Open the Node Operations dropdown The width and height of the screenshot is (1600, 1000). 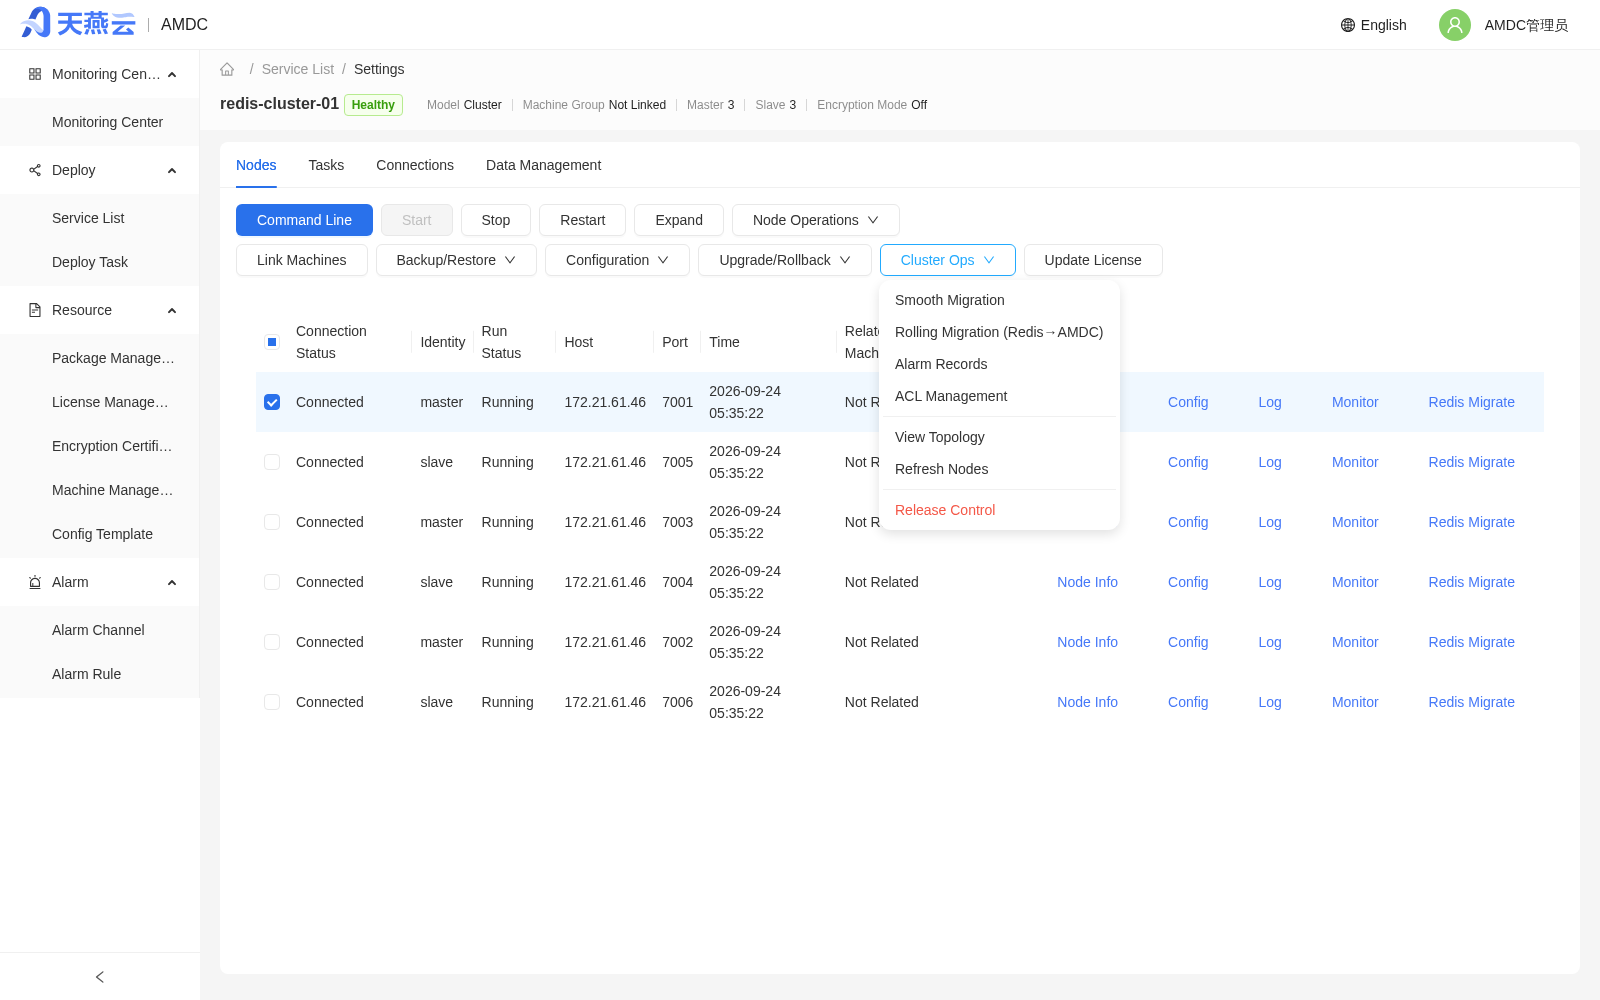(x=815, y=220)
